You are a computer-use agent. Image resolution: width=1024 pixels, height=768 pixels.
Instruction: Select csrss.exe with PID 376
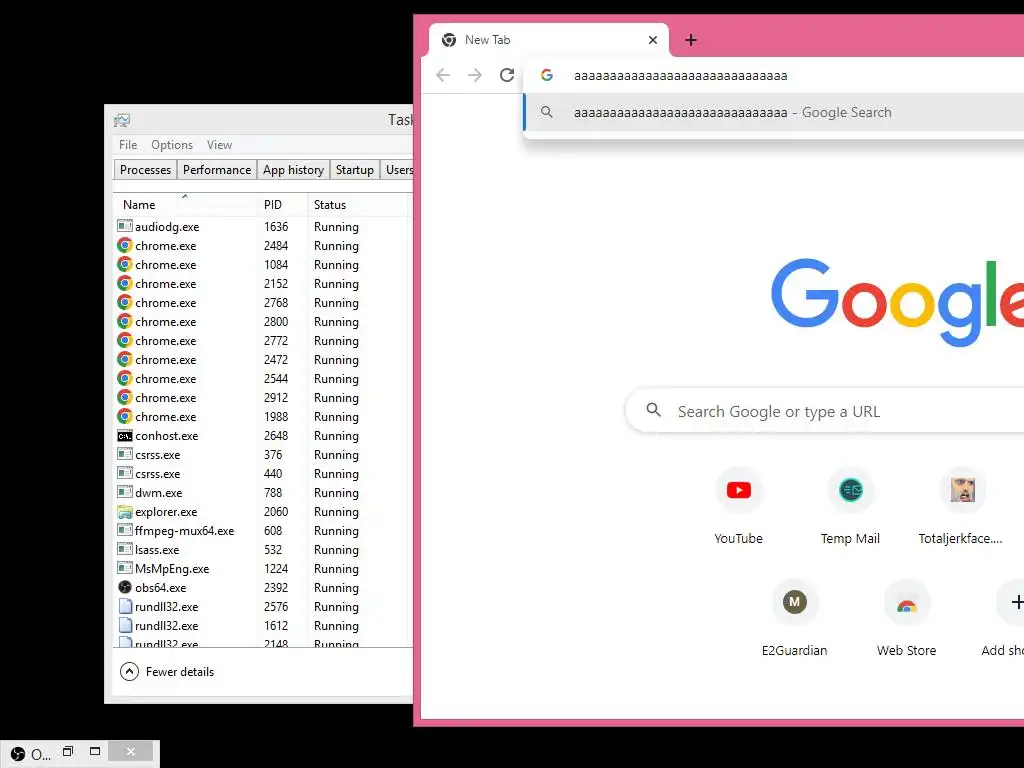(x=263, y=455)
